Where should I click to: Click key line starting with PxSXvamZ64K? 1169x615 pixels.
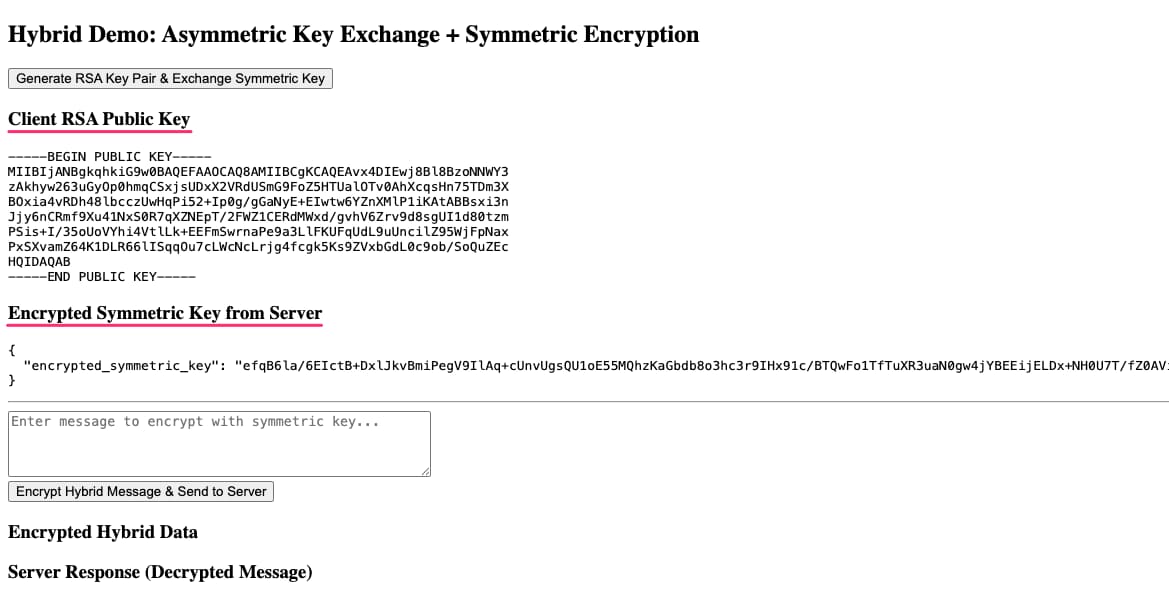[x=258, y=247]
